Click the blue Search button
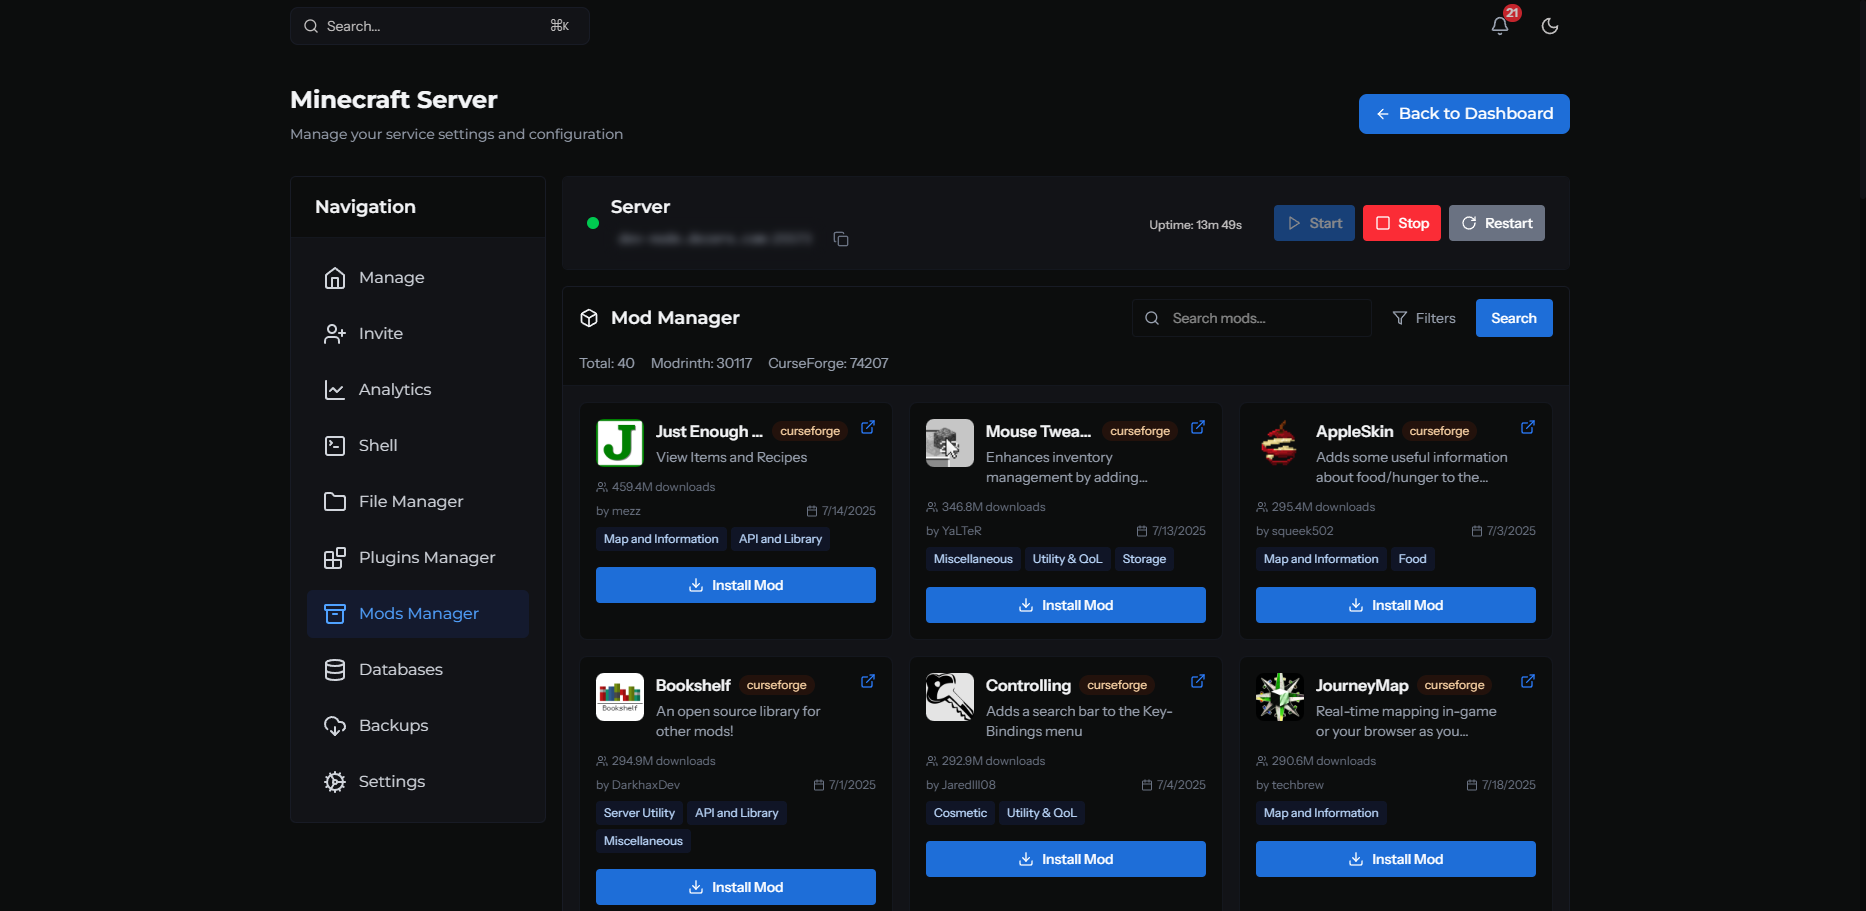 [x=1514, y=318]
